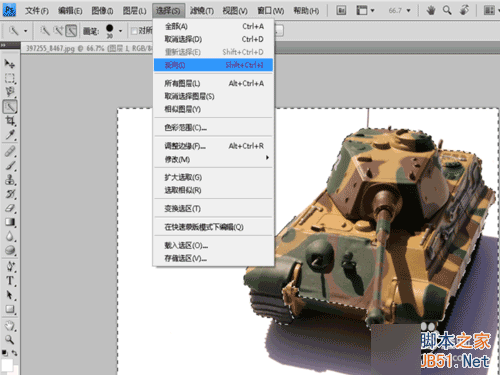The height and width of the screenshot is (375, 500).
Task: Select the Sponge tool
Action: tap(9, 250)
